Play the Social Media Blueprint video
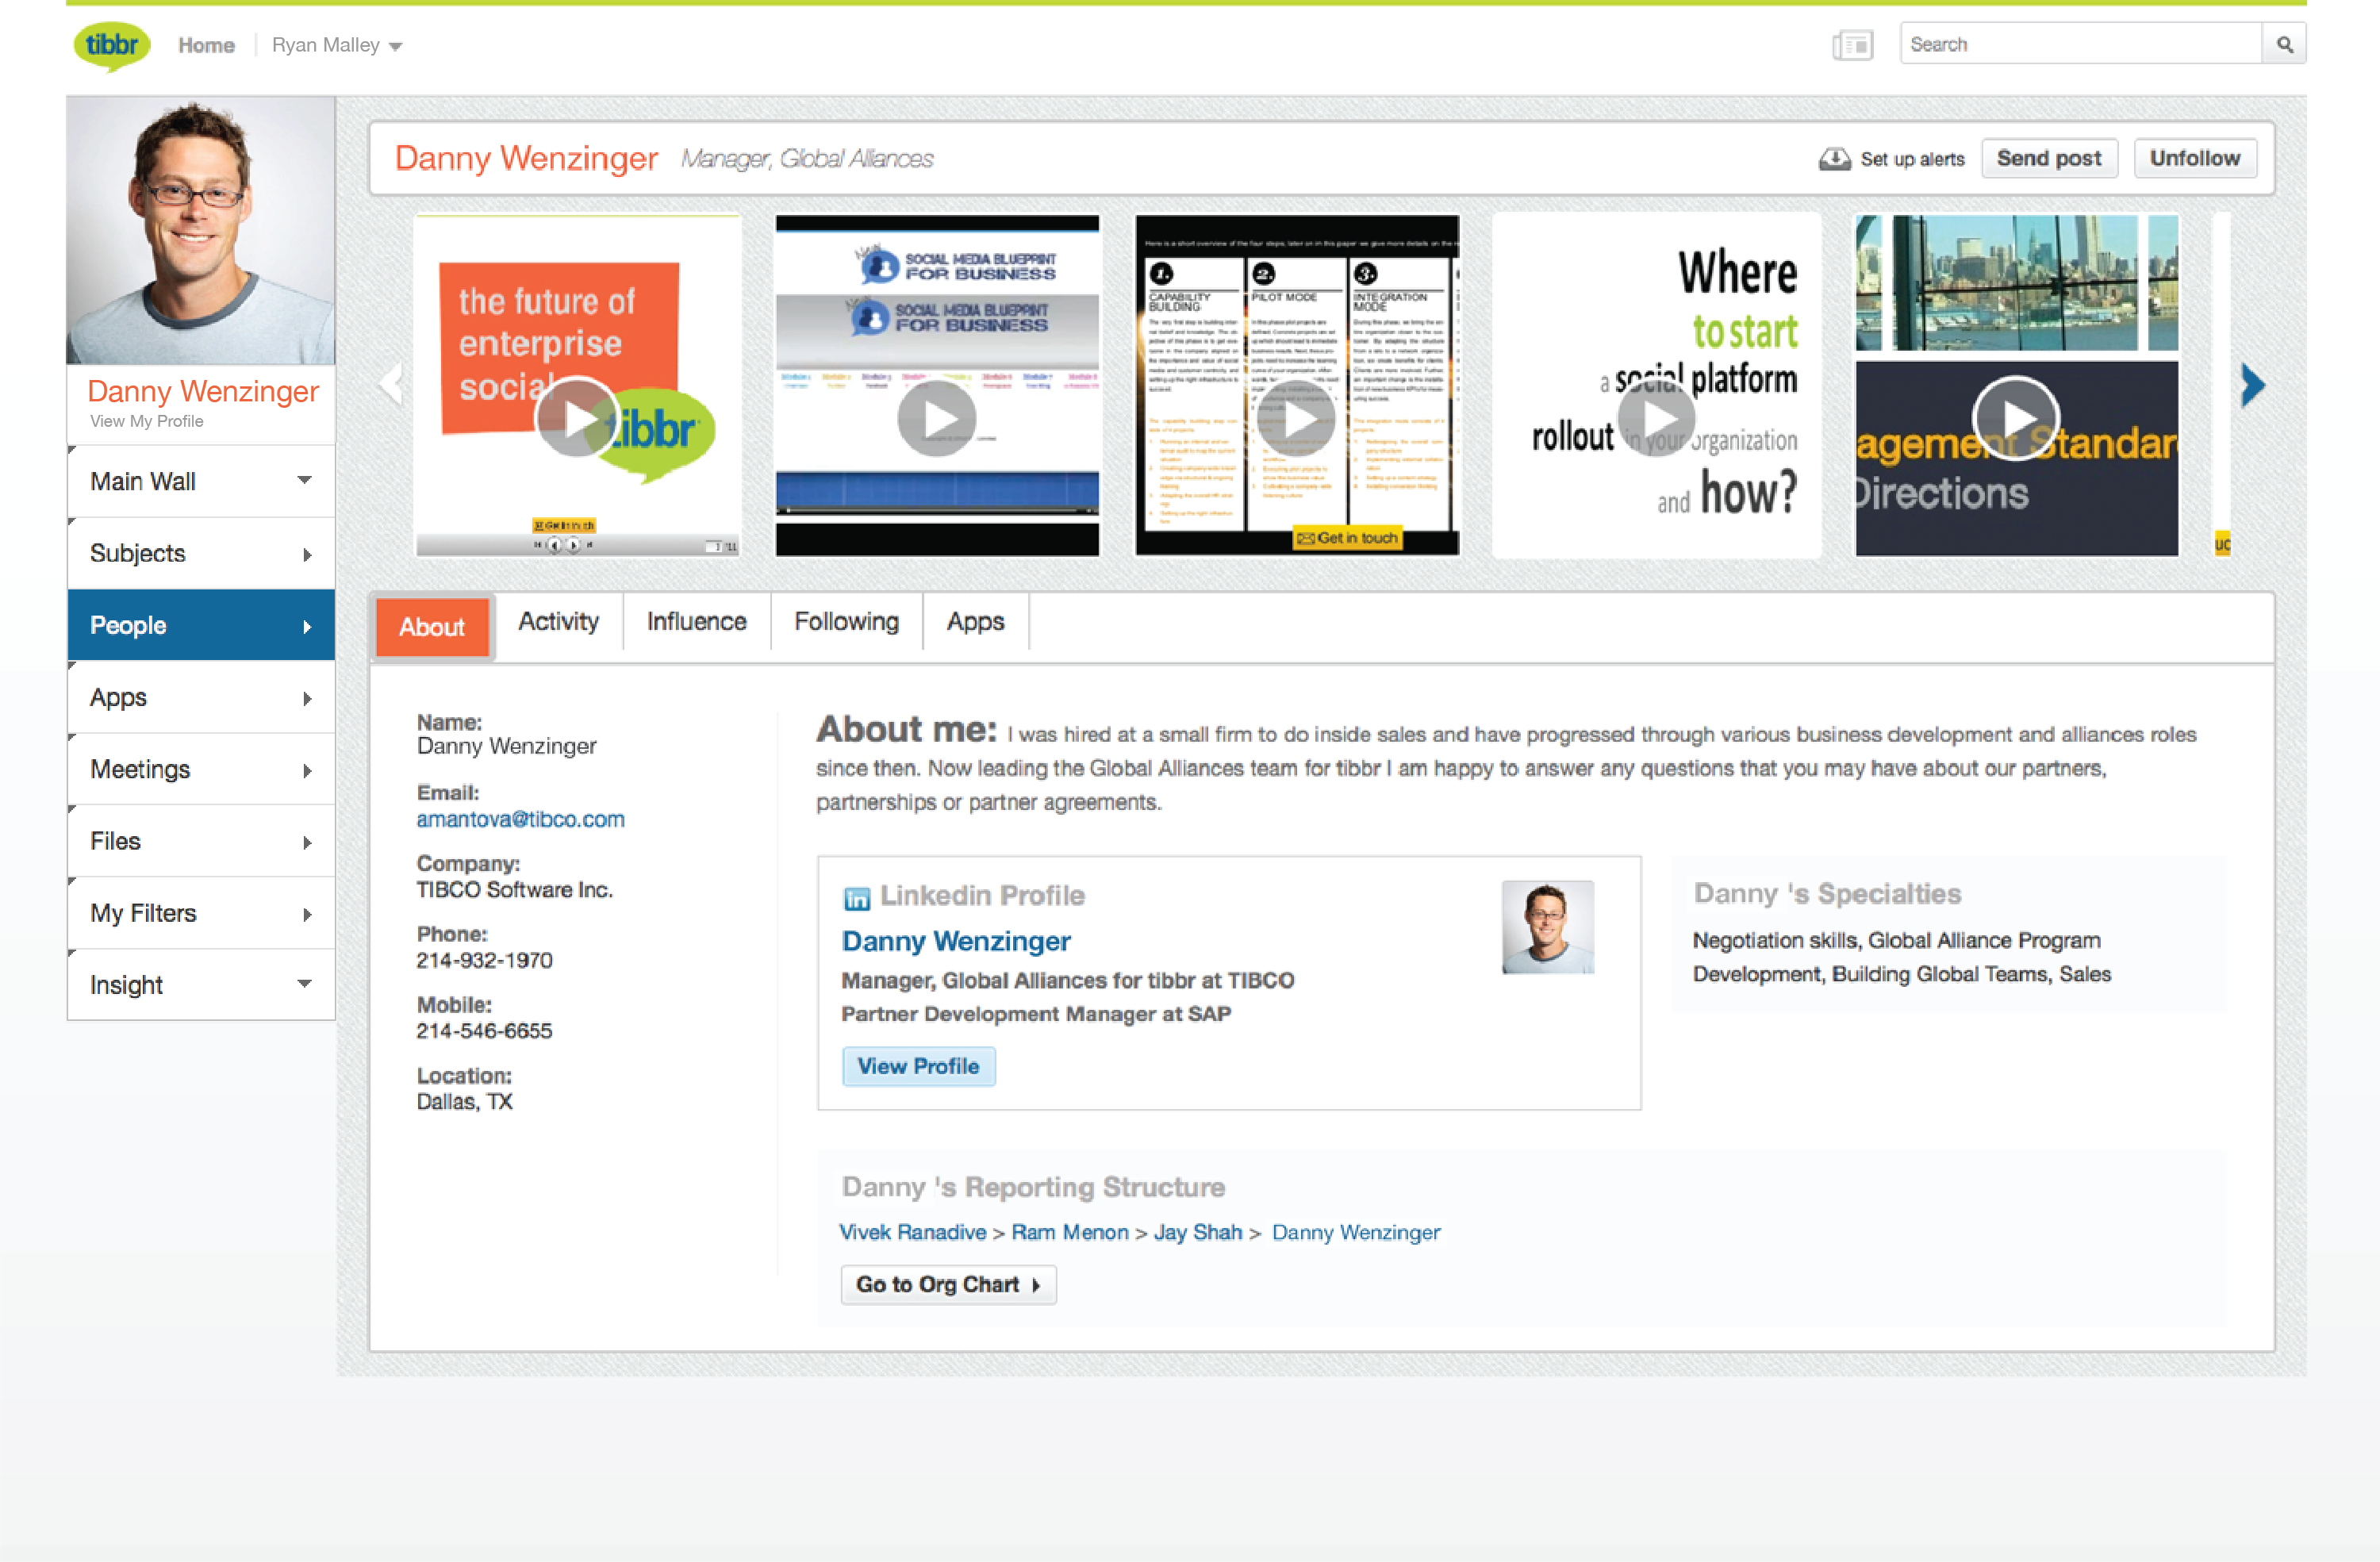The width and height of the screenshot is (2380, 1562). [x=937, y=418]
